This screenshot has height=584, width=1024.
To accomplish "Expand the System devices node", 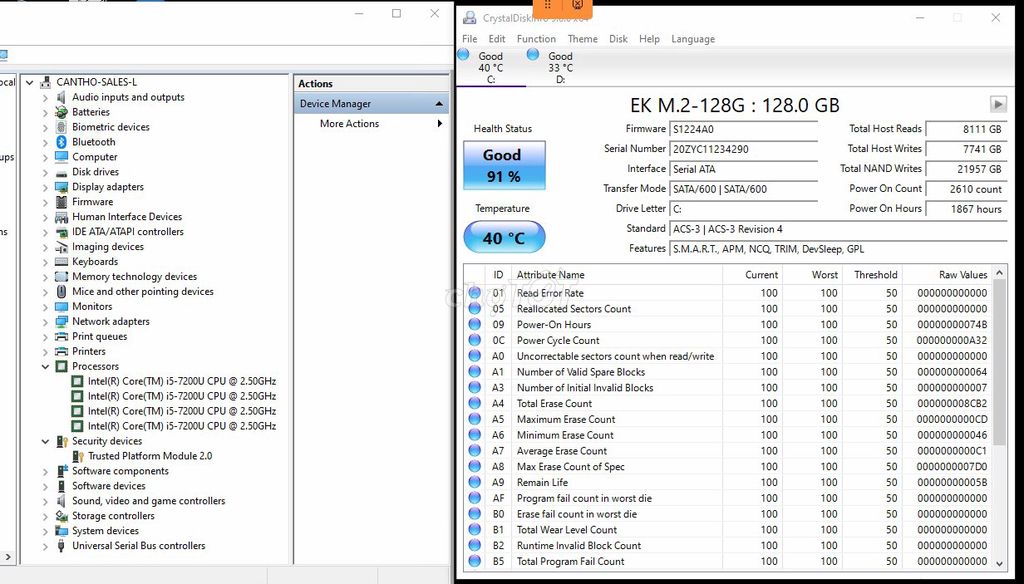I will 45,531.
